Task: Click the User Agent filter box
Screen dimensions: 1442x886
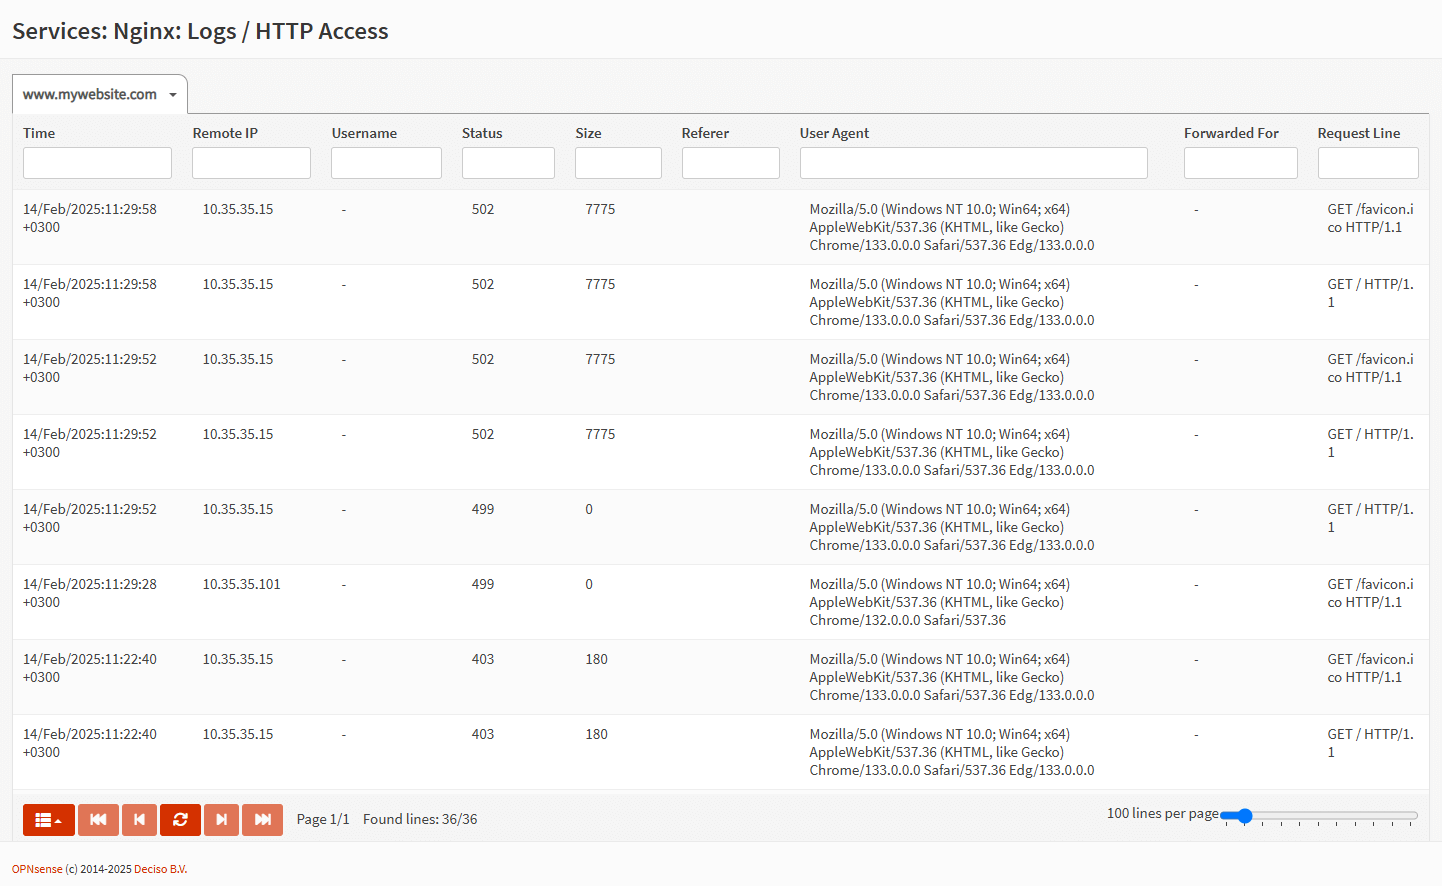Action: point(973,162)
